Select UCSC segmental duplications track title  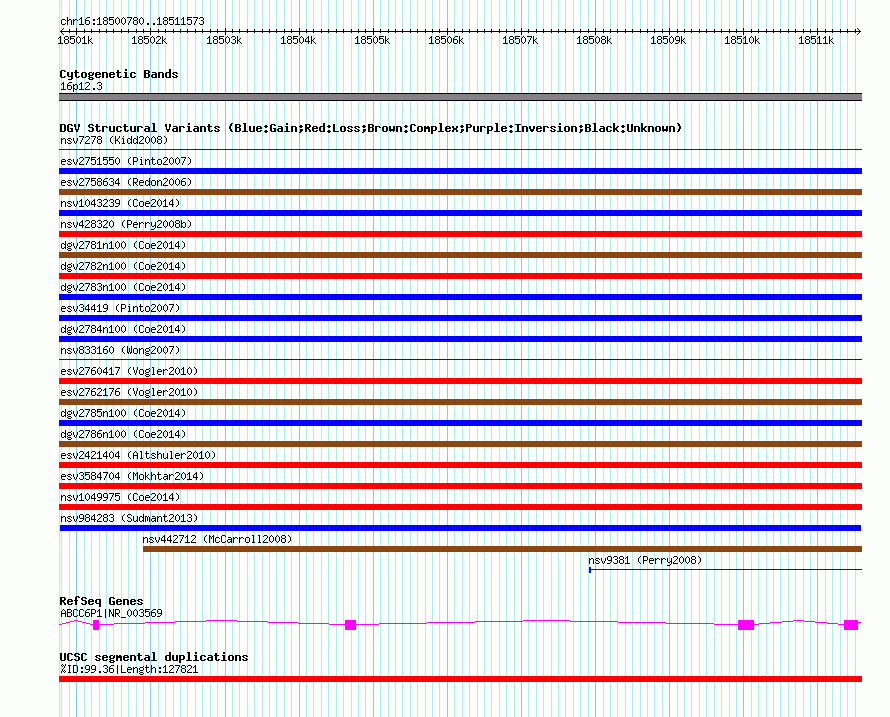154,657
